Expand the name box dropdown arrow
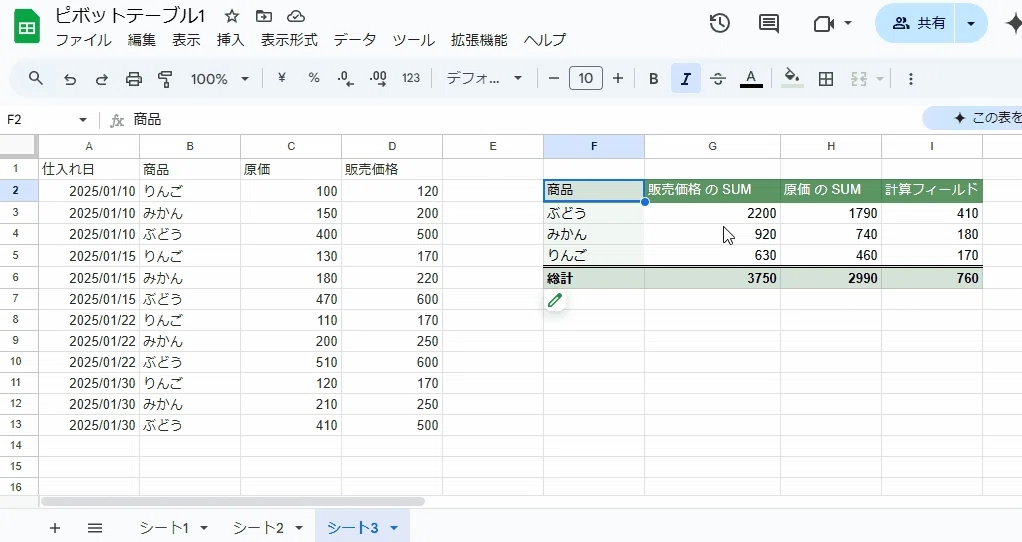 click(83, 120)
